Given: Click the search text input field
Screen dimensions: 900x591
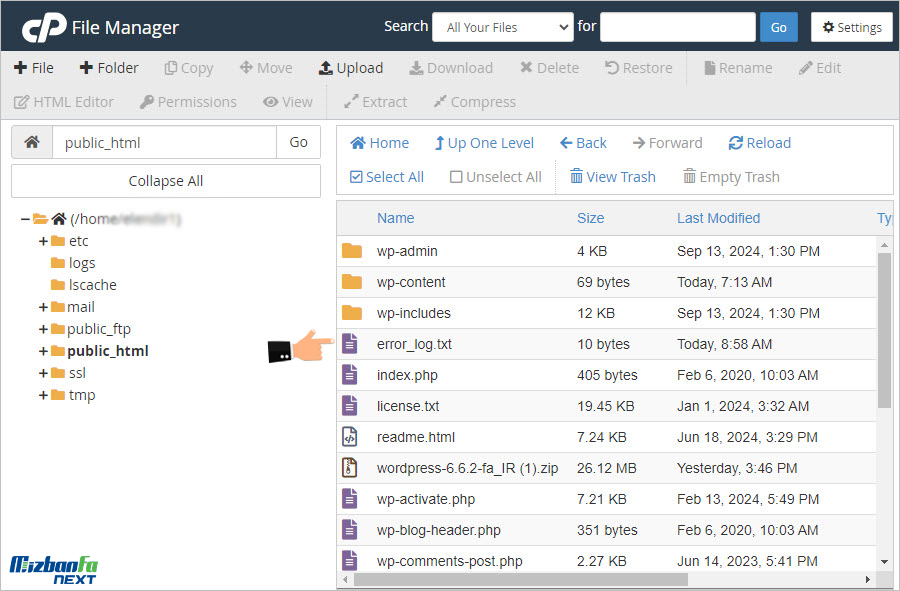Looking at the screenshot, I should (677, 27).
